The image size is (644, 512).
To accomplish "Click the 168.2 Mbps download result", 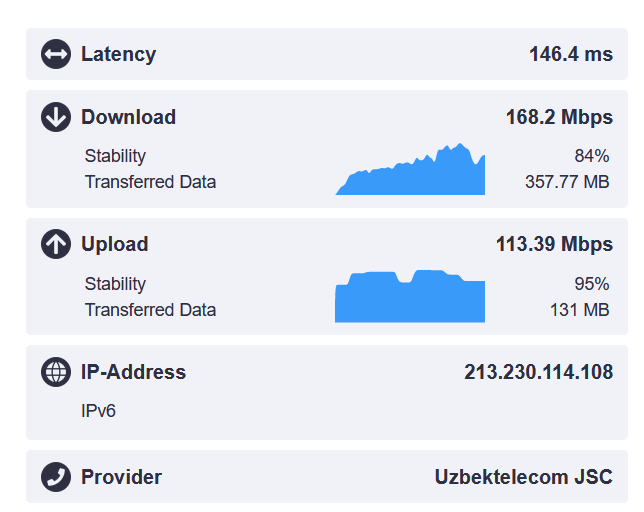I will click(559, 117).
